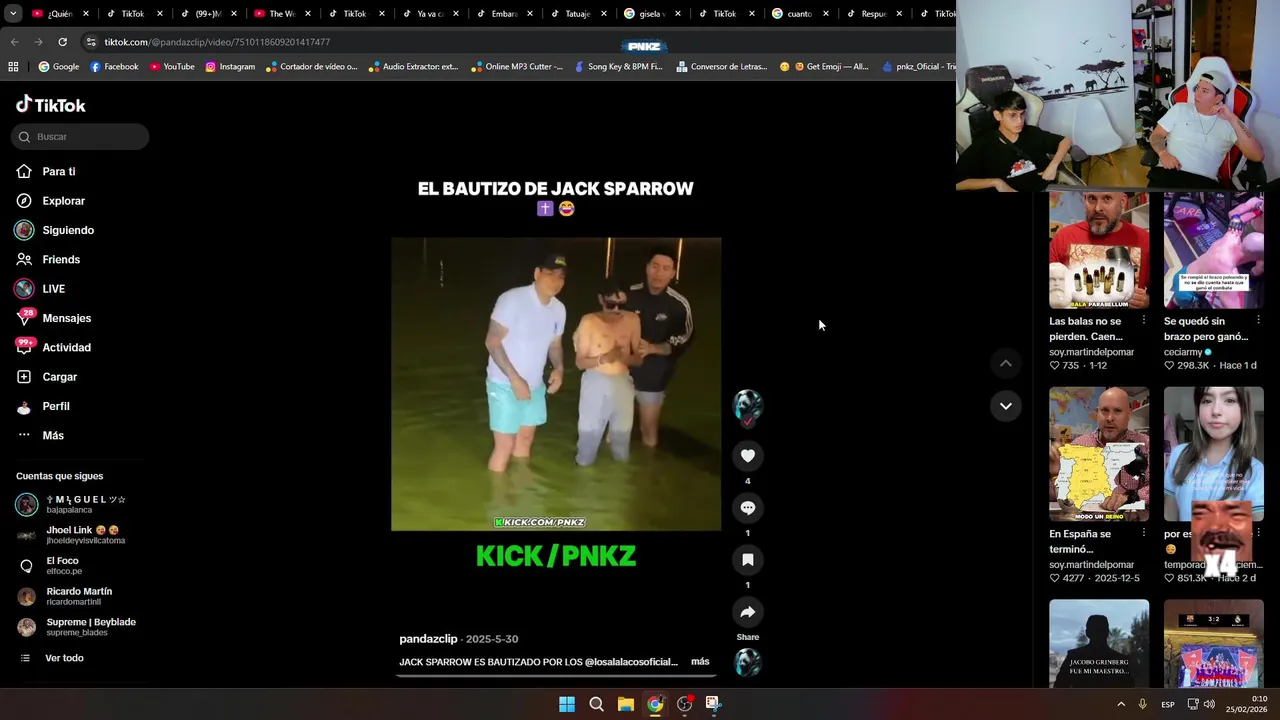Click soy.martindelpomar under Las balas video
The width and height of the screenshot is (1280, 720).
click(x=1091, y=352)
